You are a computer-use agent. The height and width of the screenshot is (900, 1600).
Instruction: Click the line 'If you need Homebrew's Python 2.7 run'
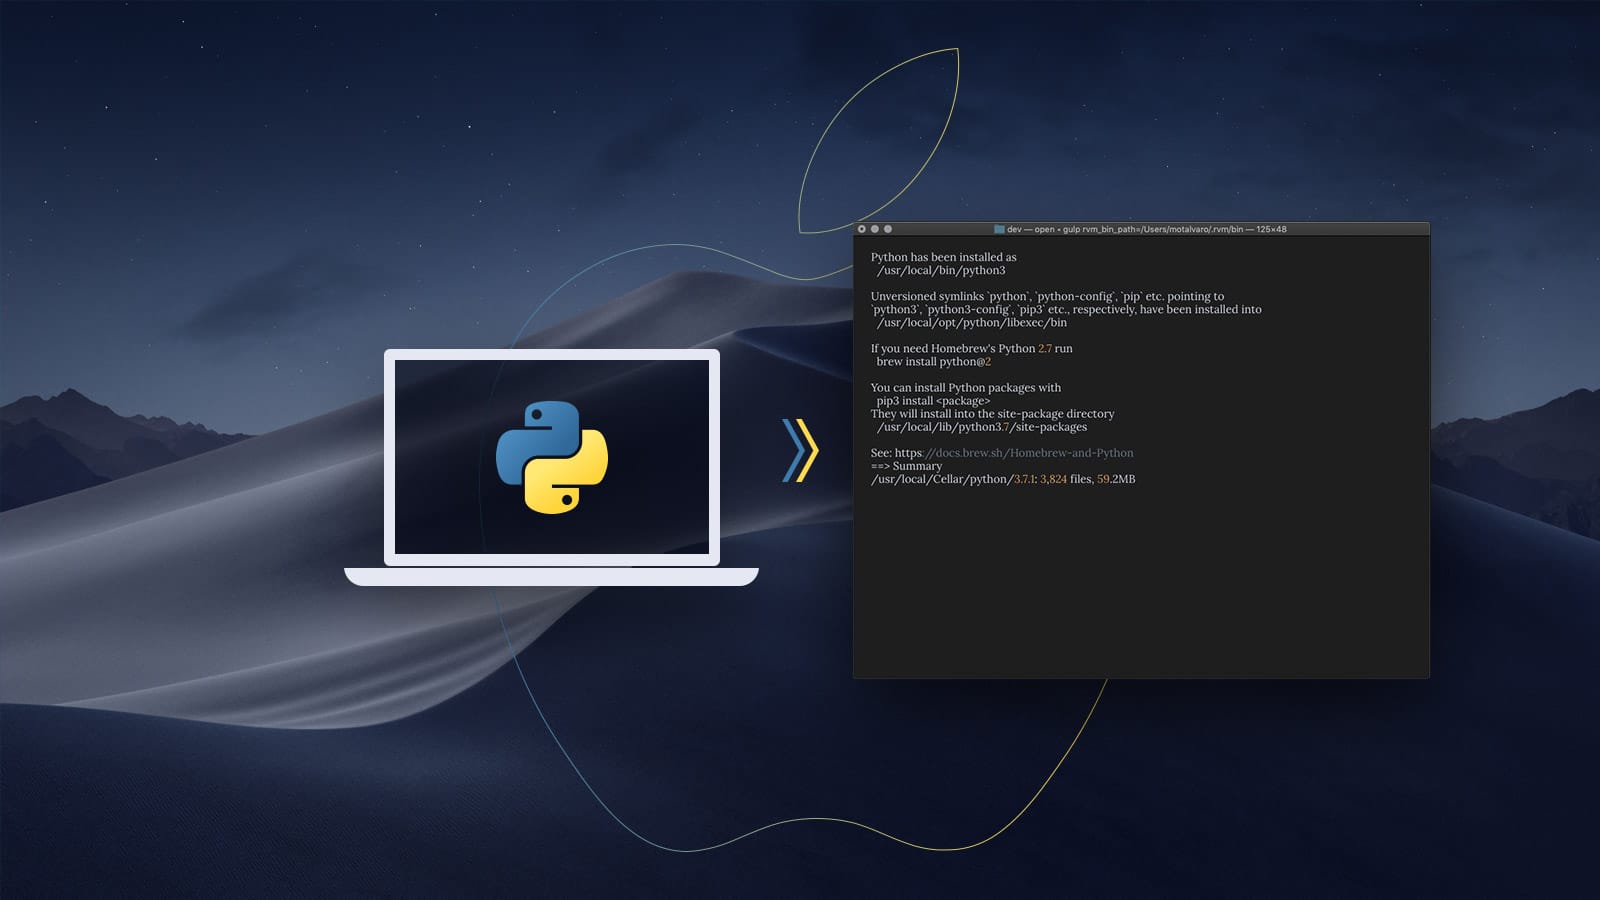coord(971,348)
